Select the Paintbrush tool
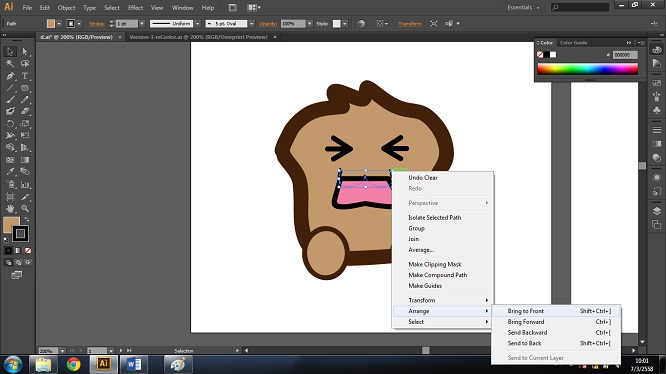Image resolution: width=666 pixels, height=374 pixels. (x=10, y=100)
